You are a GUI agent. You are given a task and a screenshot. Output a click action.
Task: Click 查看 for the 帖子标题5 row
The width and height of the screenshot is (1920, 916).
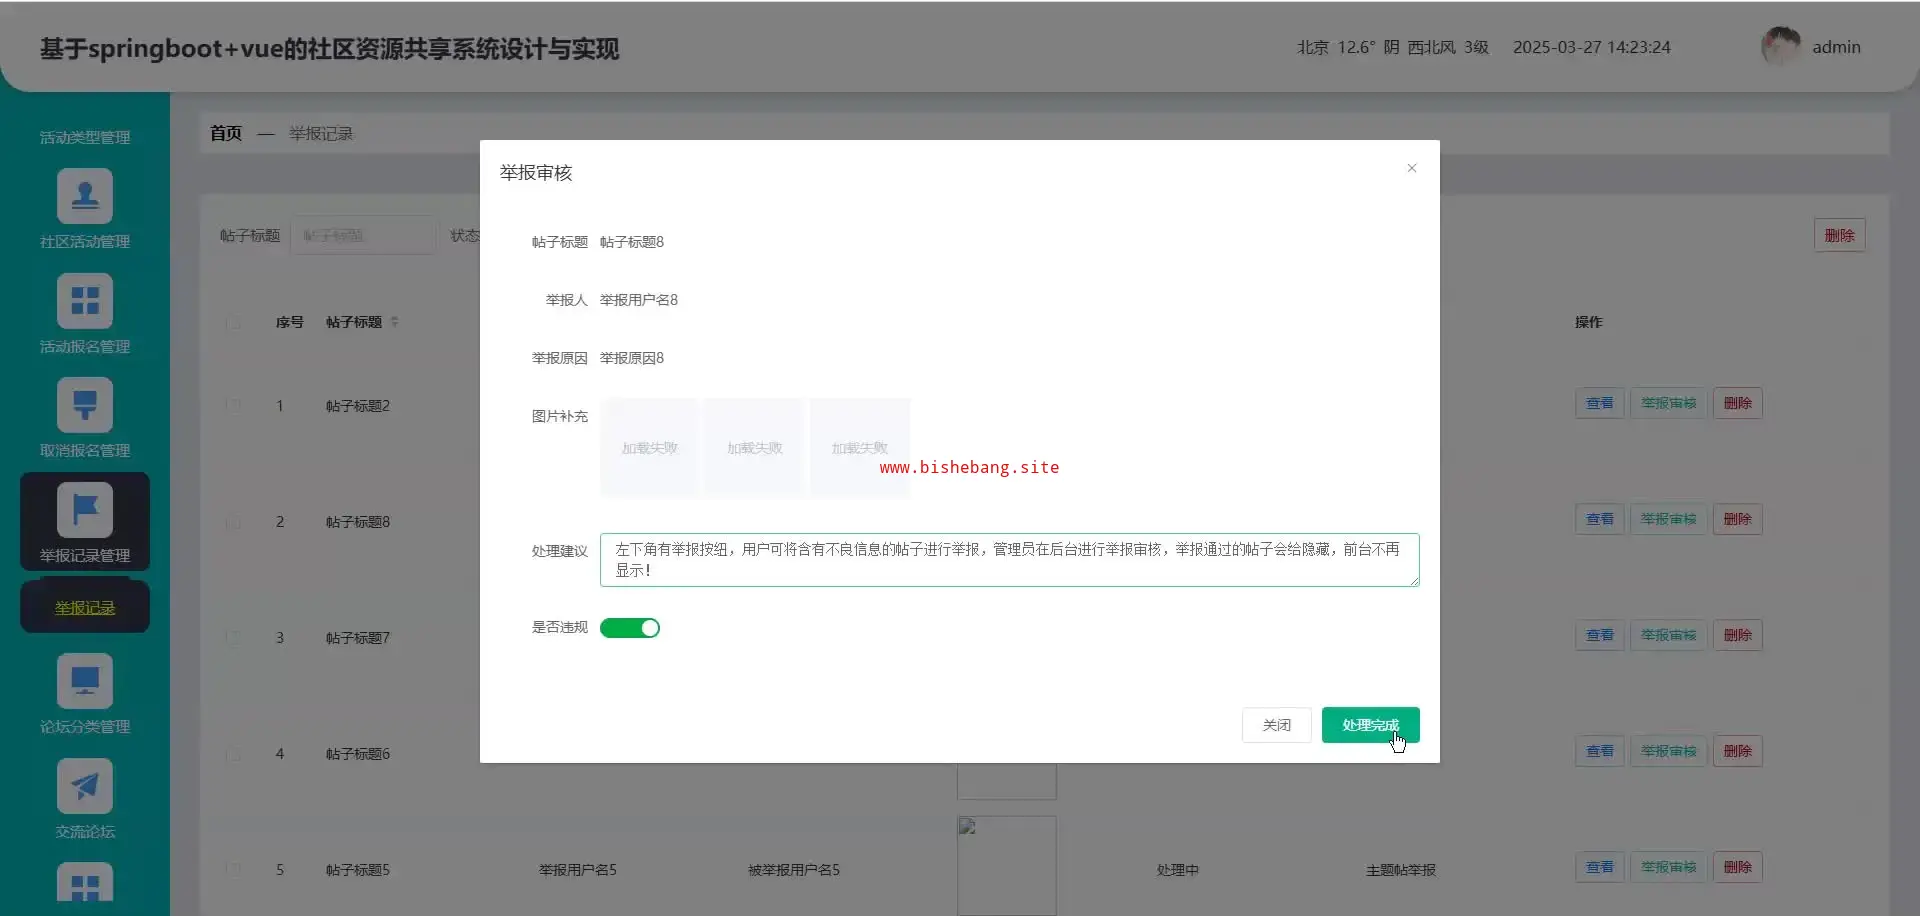click(x=1599, y=867)
